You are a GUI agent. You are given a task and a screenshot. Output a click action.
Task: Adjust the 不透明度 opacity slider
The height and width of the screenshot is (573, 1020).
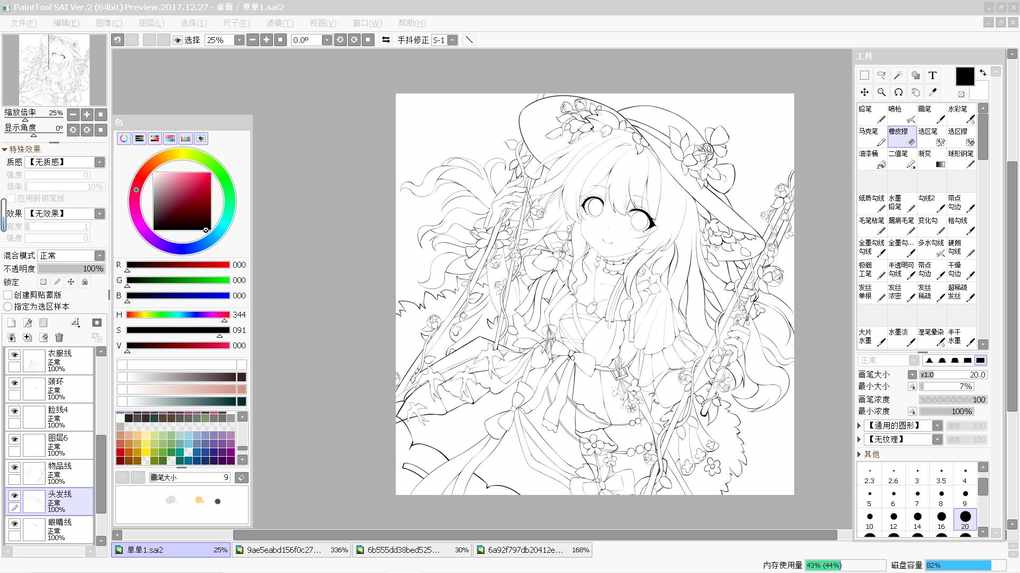tap(71, 269)
